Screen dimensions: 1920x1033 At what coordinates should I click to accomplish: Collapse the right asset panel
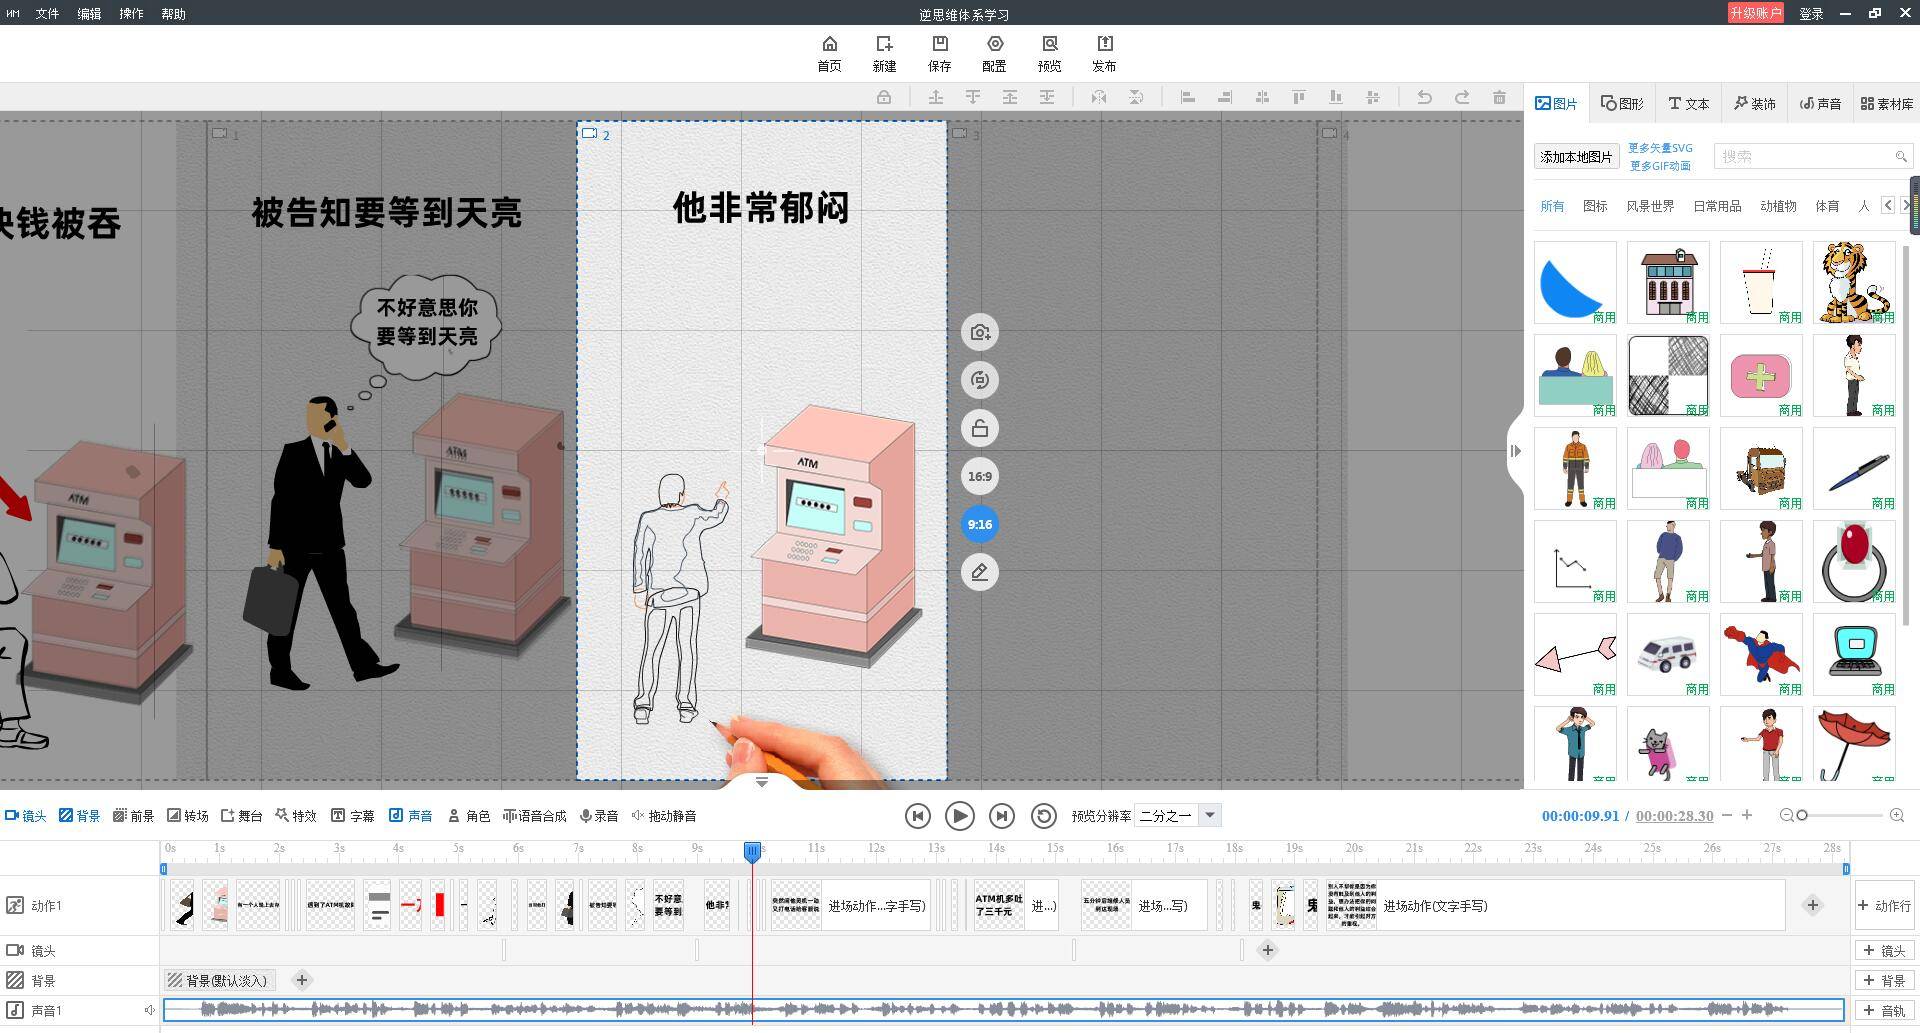click(1515, 451)
